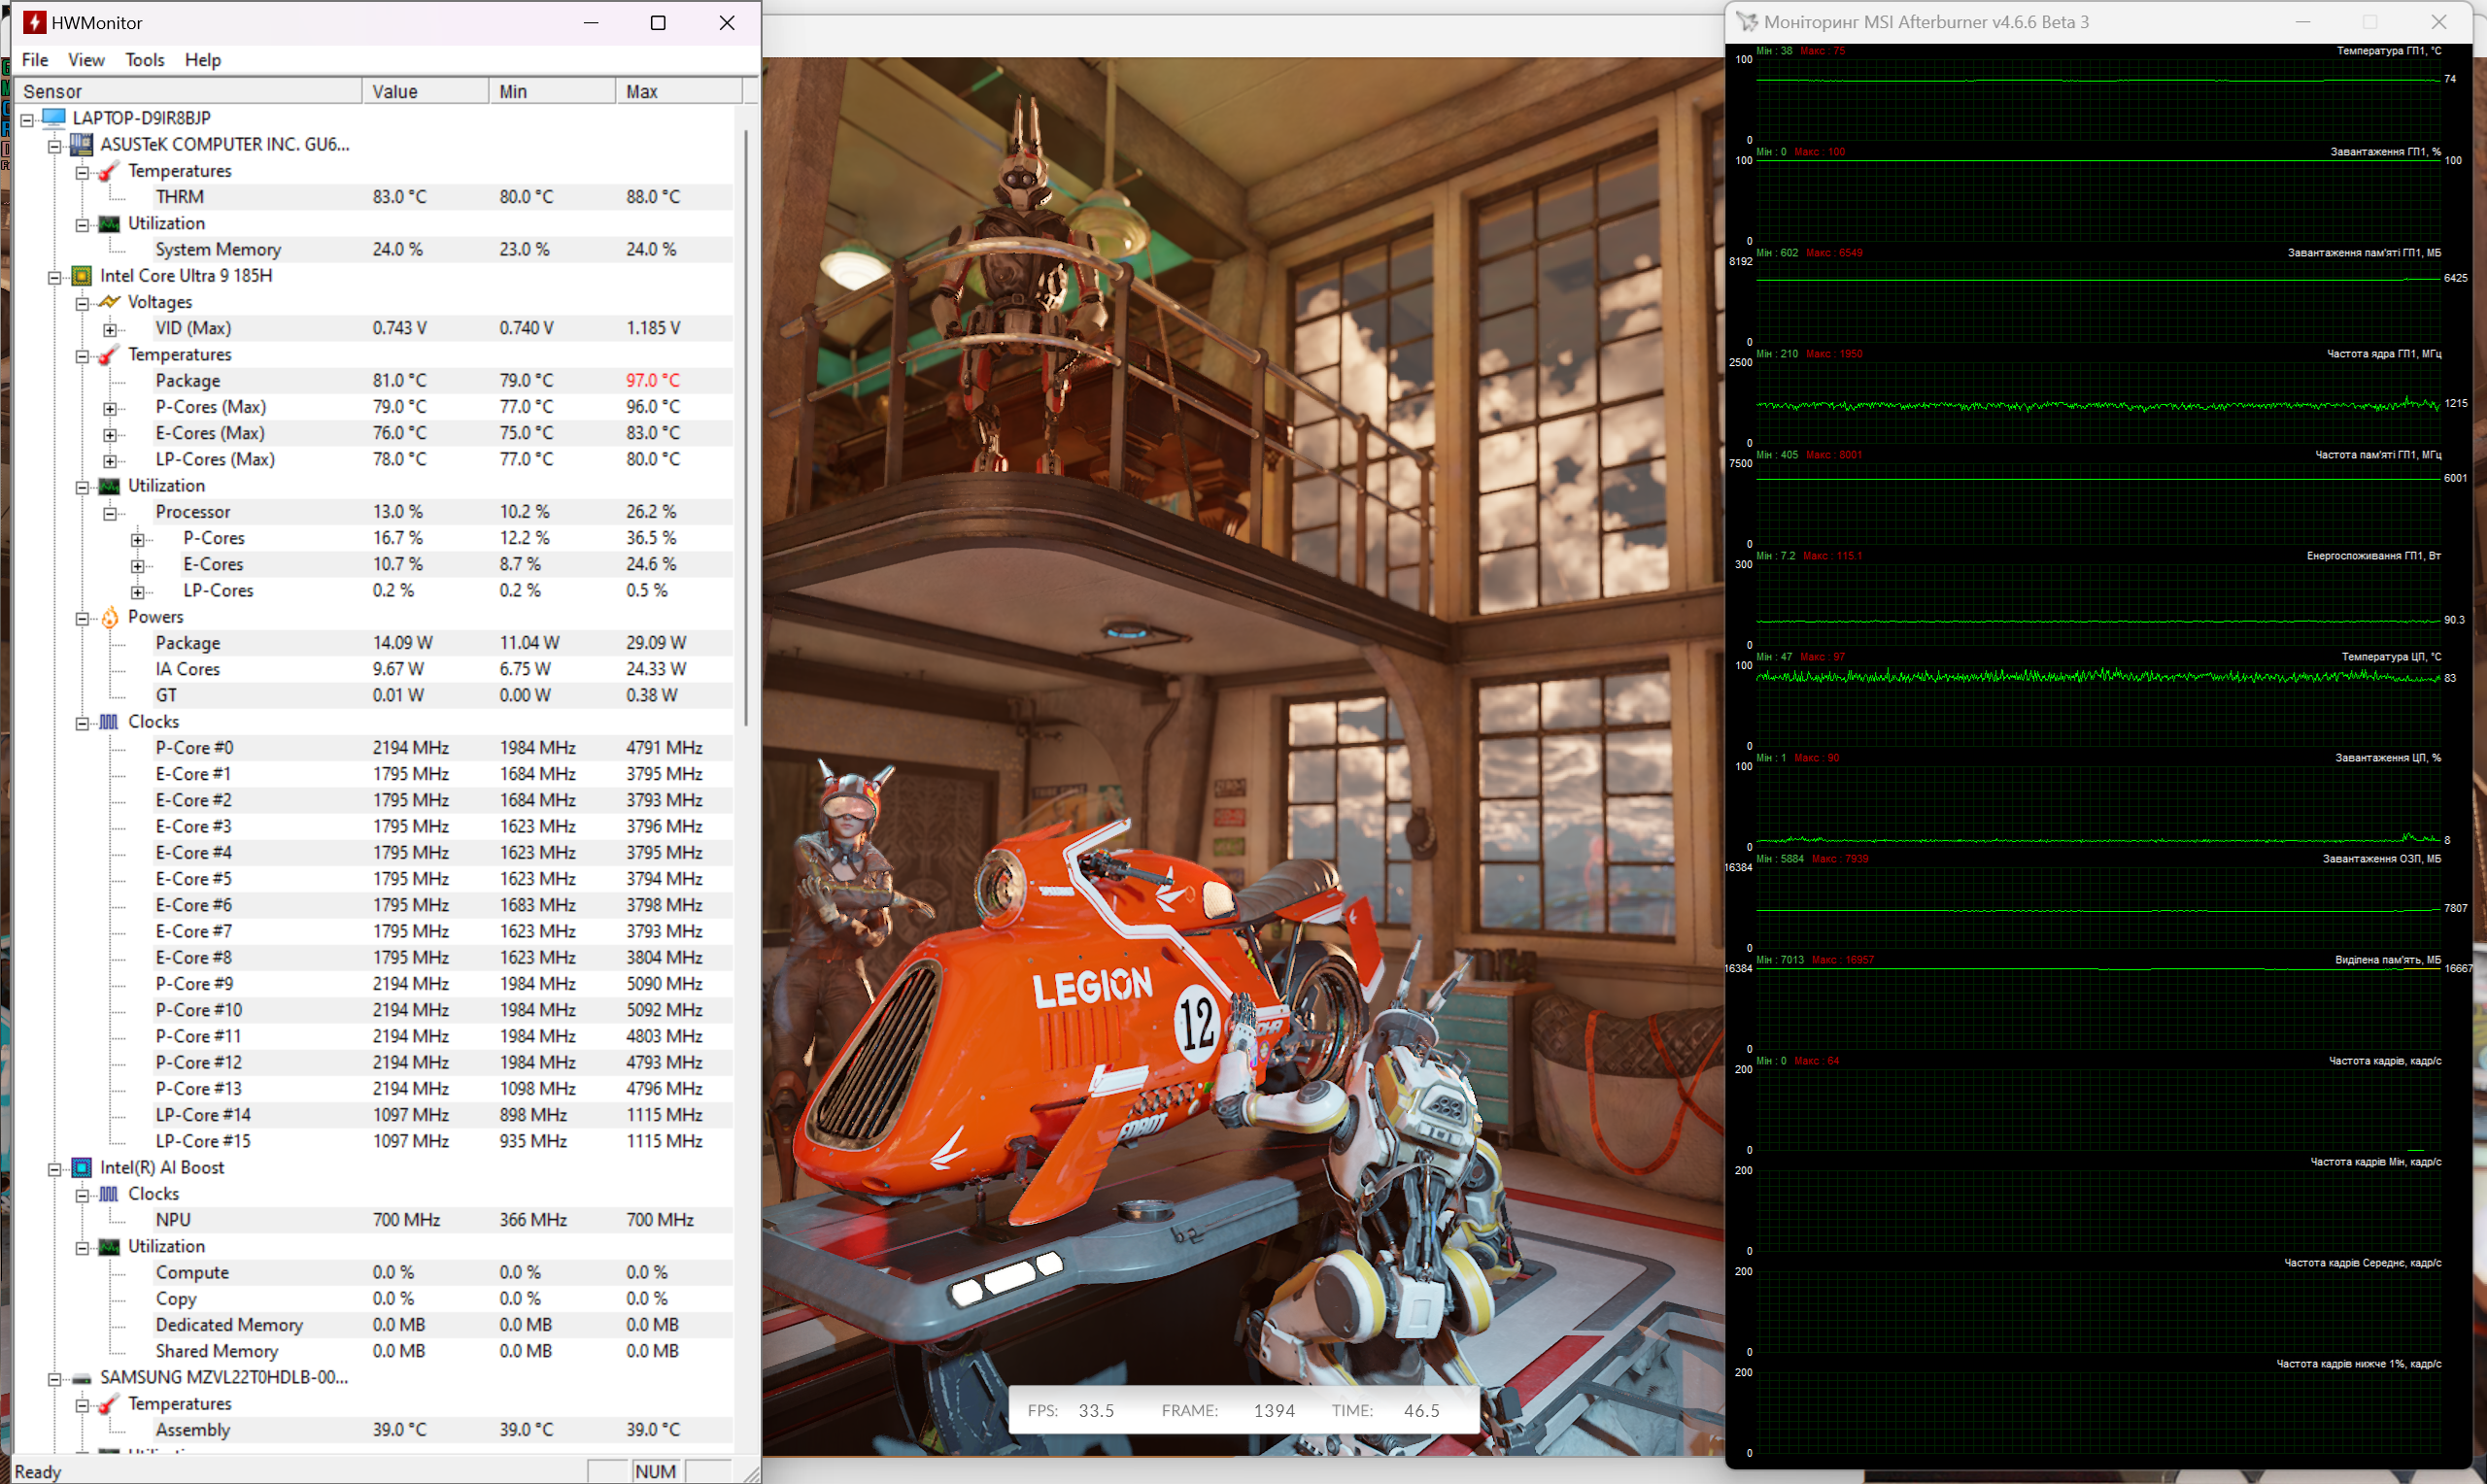The width and height of the screenshot is (2487, 1484).
Task: Expand the LP-Cores utilization entry
Action: [x=138, y=591]
